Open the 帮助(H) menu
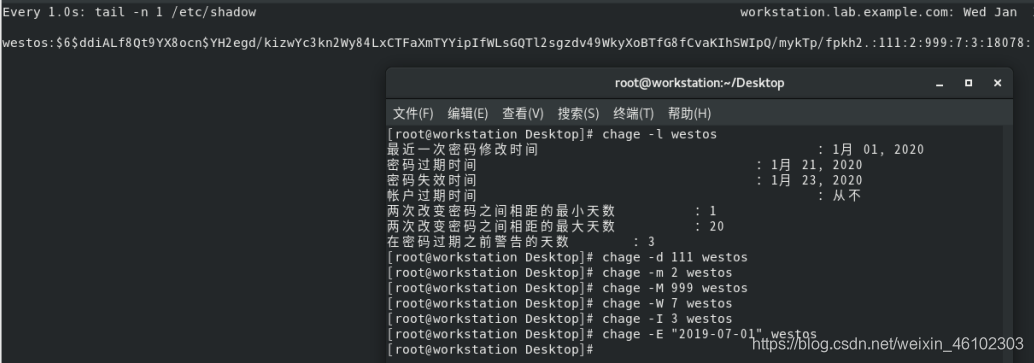The height and width of the screenshot is (363, 1034). 689,114
